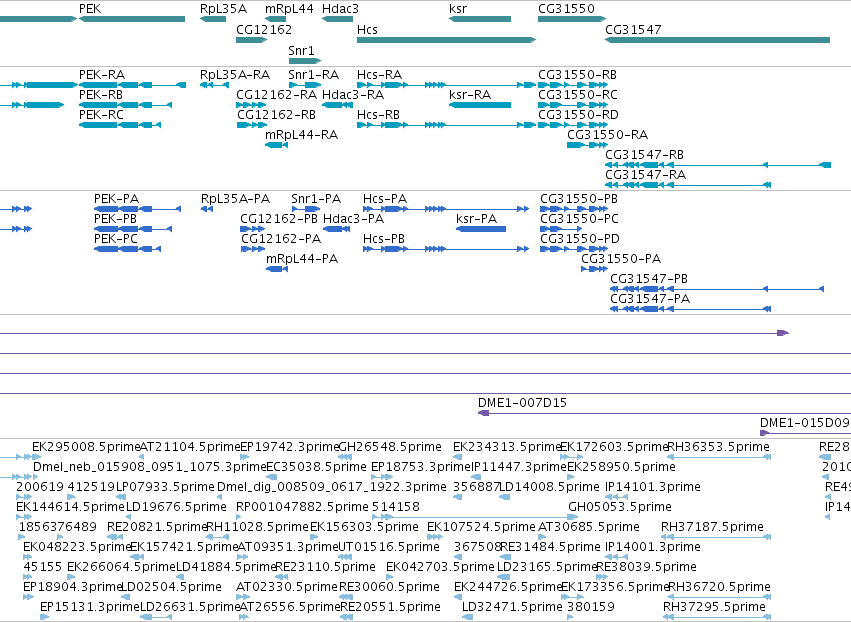851x622 pixels.
Task: Click the RpL35A gene feature
Action: pyautogui.click(x=213, y=19)
